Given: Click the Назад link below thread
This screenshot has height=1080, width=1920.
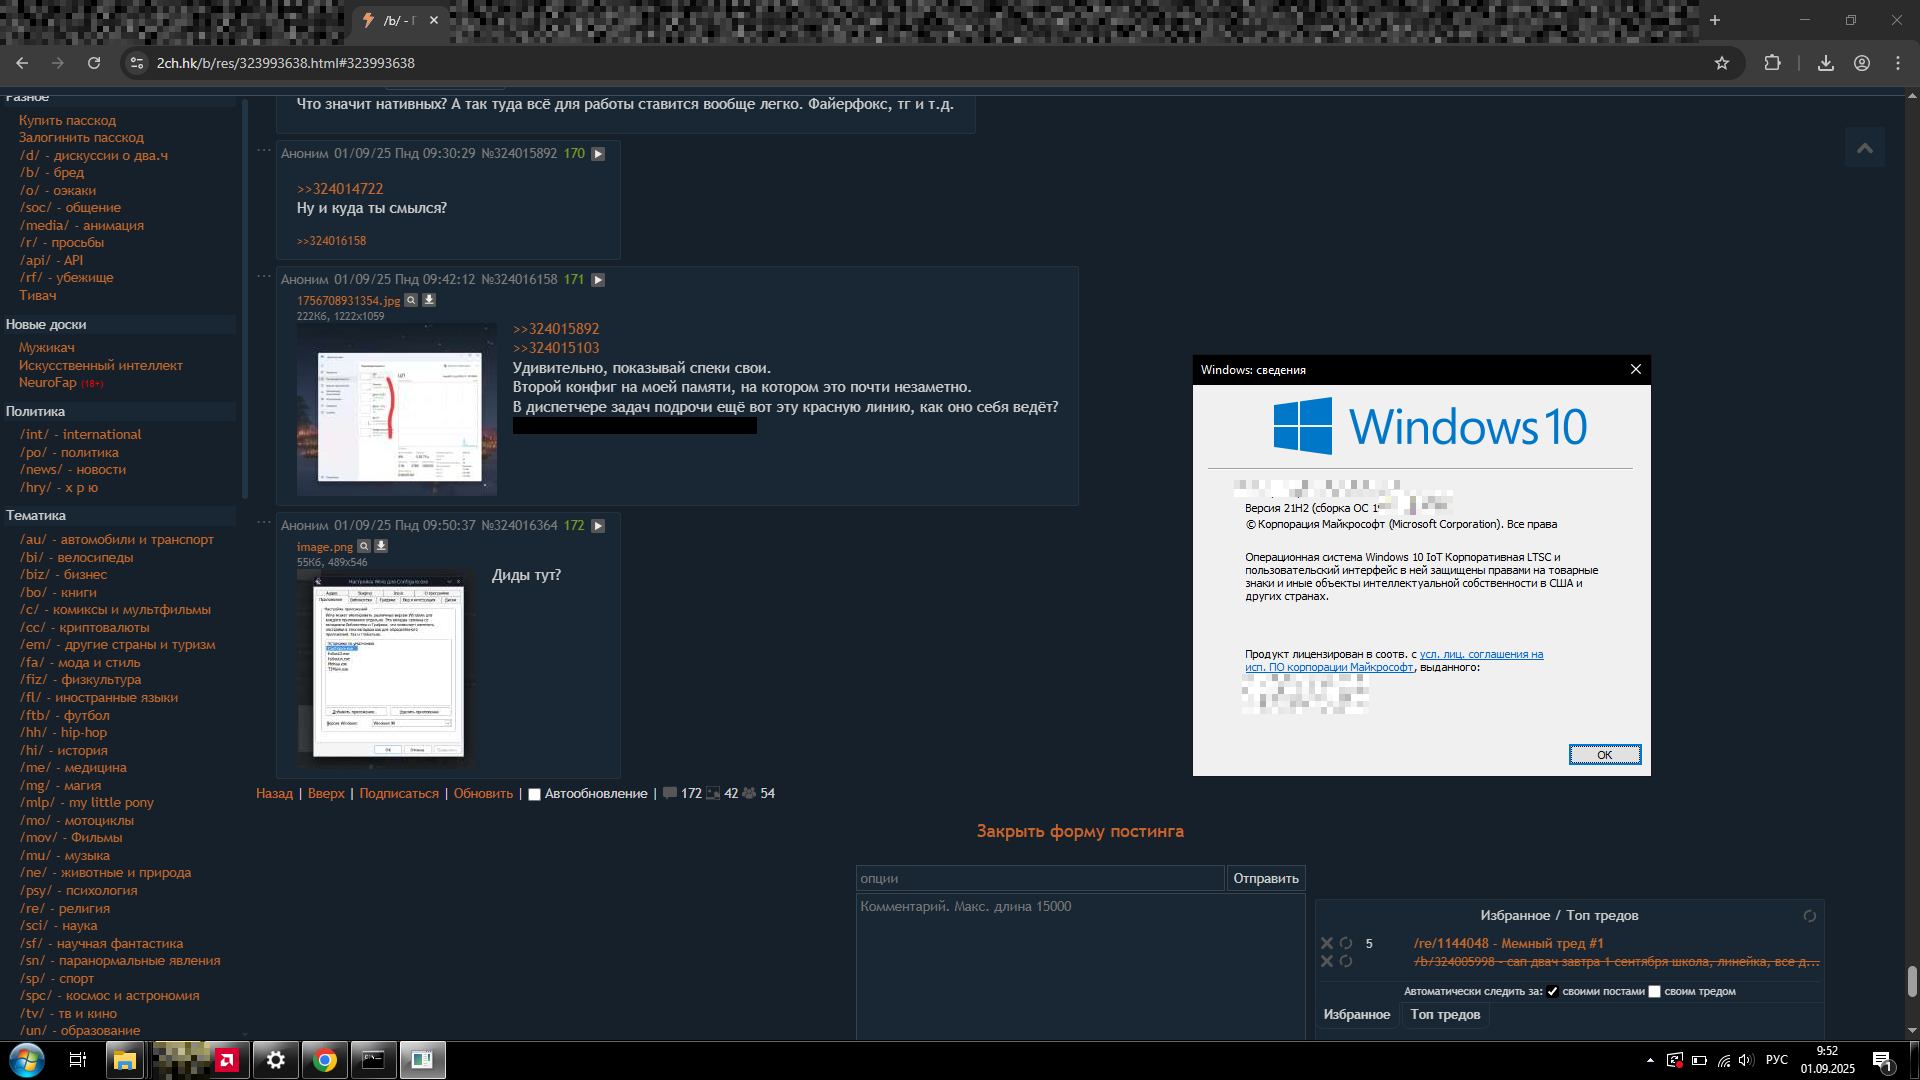Looking at the screenshot, I should [274, 793].
